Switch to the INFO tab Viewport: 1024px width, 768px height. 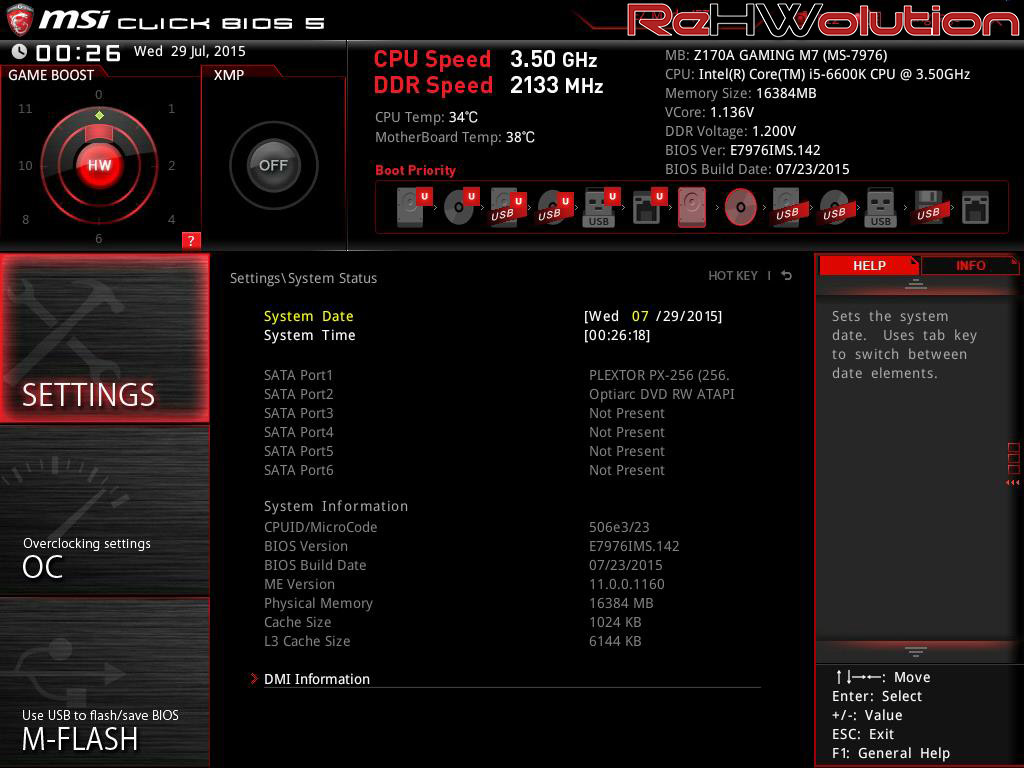pyautogui.click(x=970, y=265)
